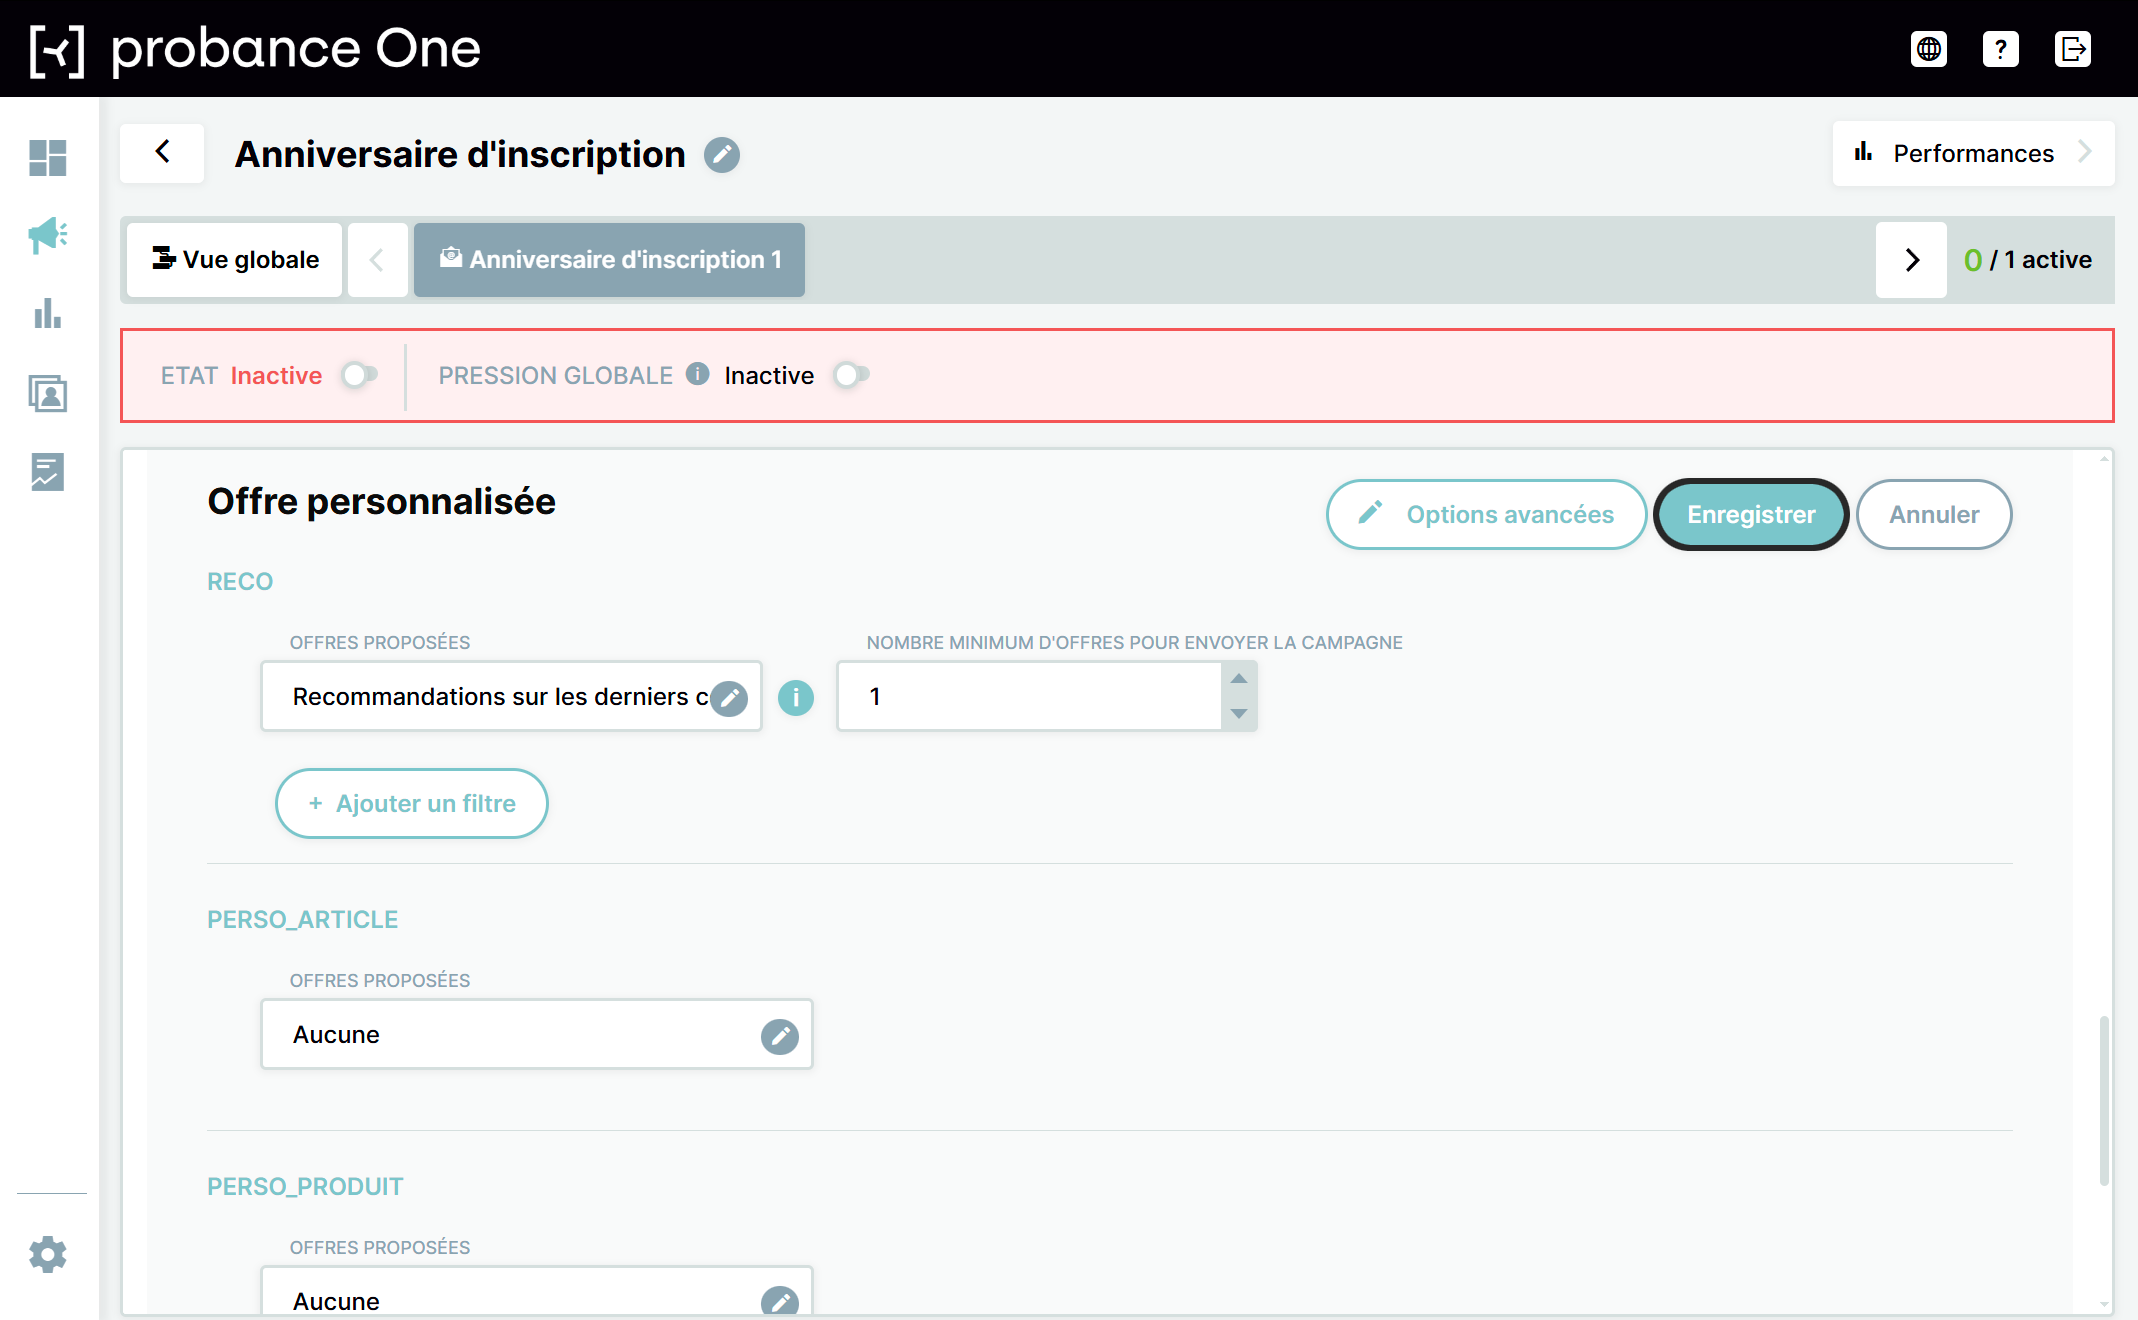The image size is (2138, 1320).
Task: Open the bar chart statistics sidebar icon
Action: coord(48,314)
